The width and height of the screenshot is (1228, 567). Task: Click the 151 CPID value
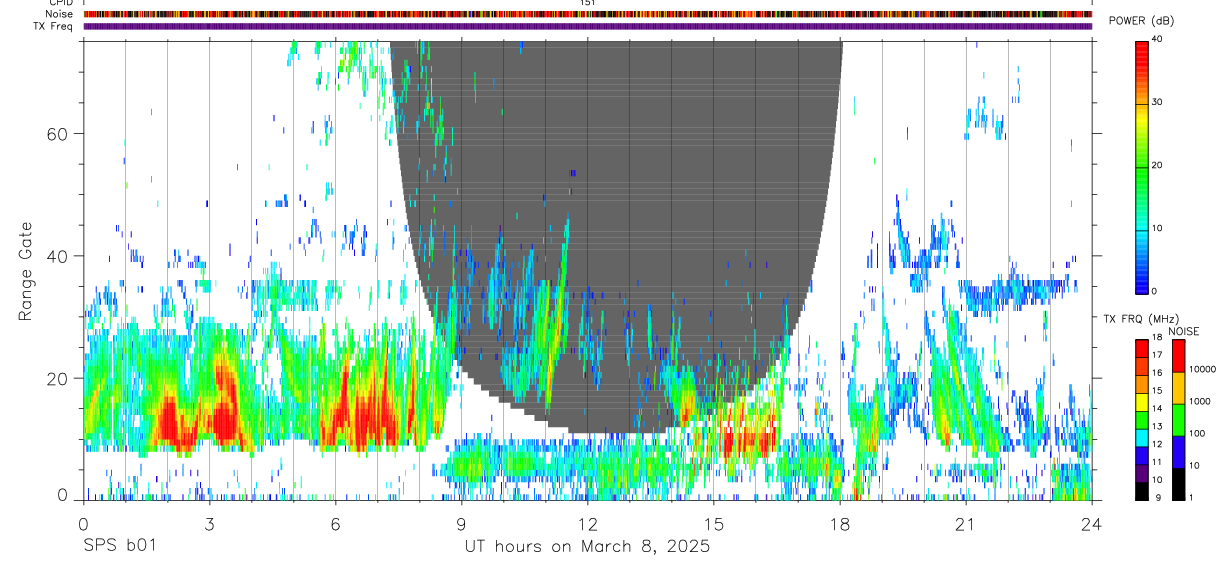coord(587,3)
